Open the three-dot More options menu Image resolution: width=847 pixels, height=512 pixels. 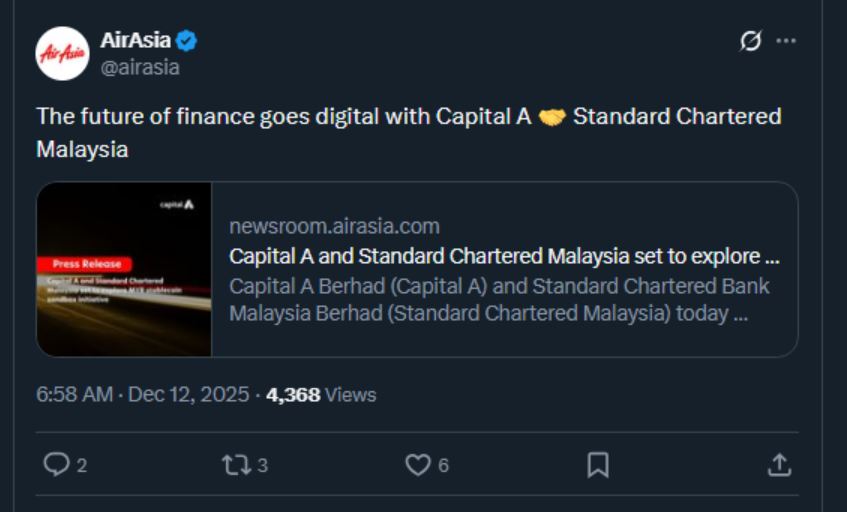coord(787,41)
